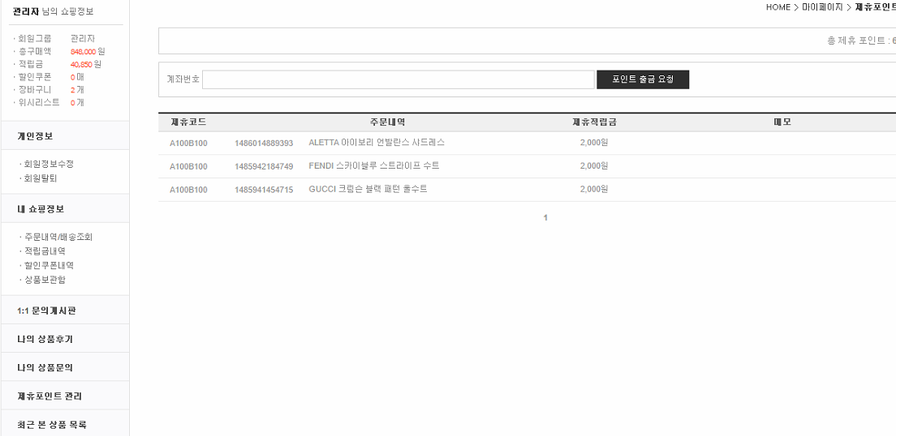
Task: Open the 최근 본 상품 목록 menu
Action: 52,424
